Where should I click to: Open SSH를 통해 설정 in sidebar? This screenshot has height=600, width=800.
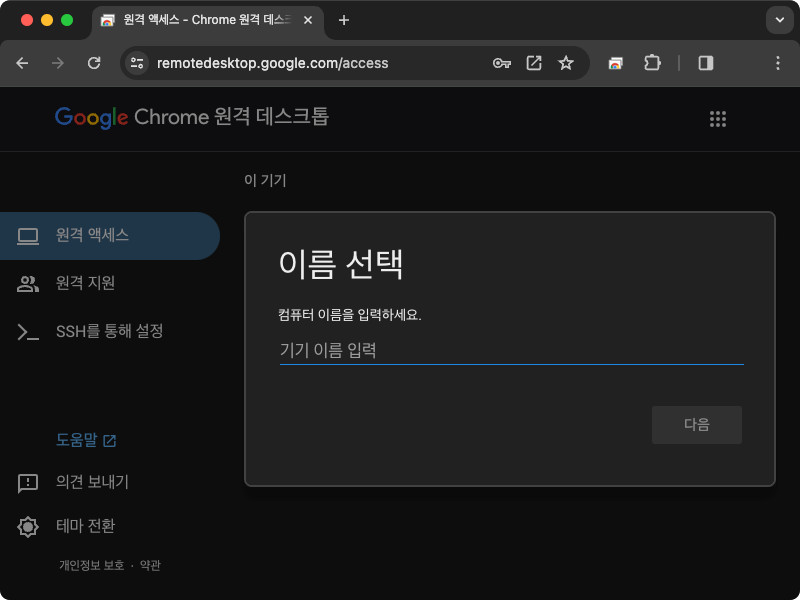[x=110, y=331]
